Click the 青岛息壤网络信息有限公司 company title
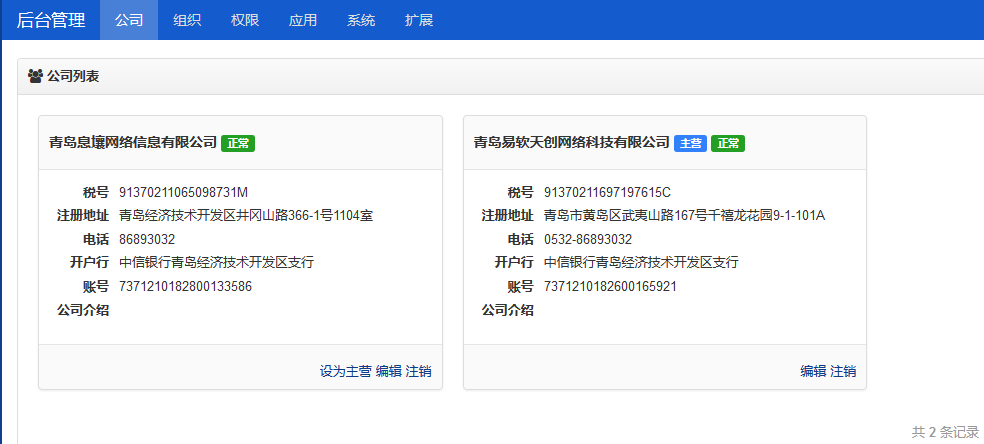The width and height of the screenshot is (984, 444). tap(133, 142)
